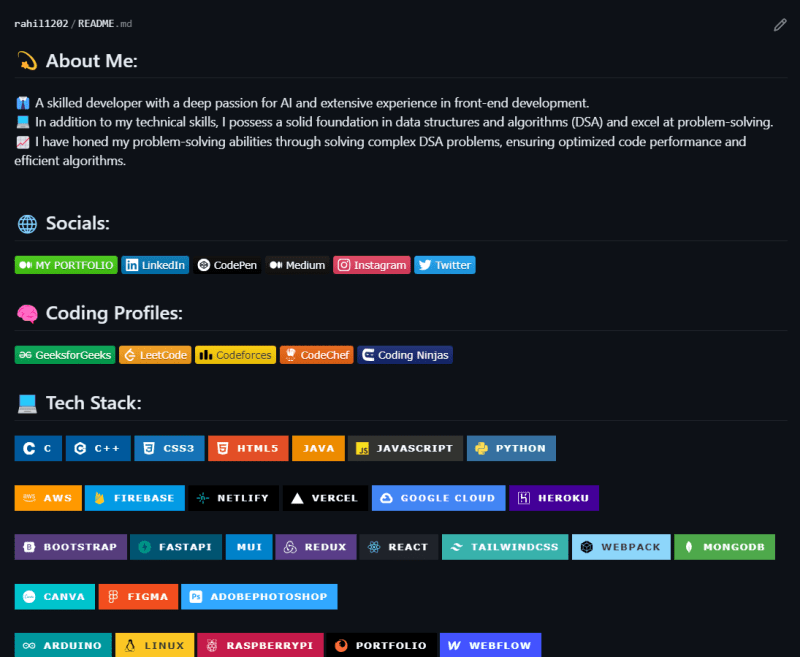800x657 pixels.
Task: Click the README.md file name
Action: [x=105, y=23]
